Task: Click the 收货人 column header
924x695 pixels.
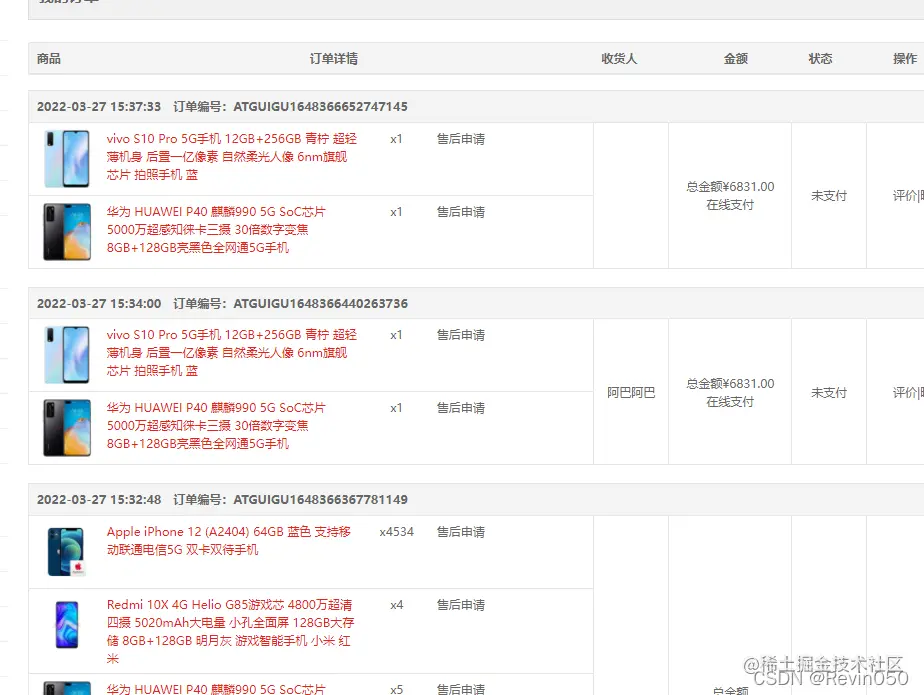Action: coord(619,58)
